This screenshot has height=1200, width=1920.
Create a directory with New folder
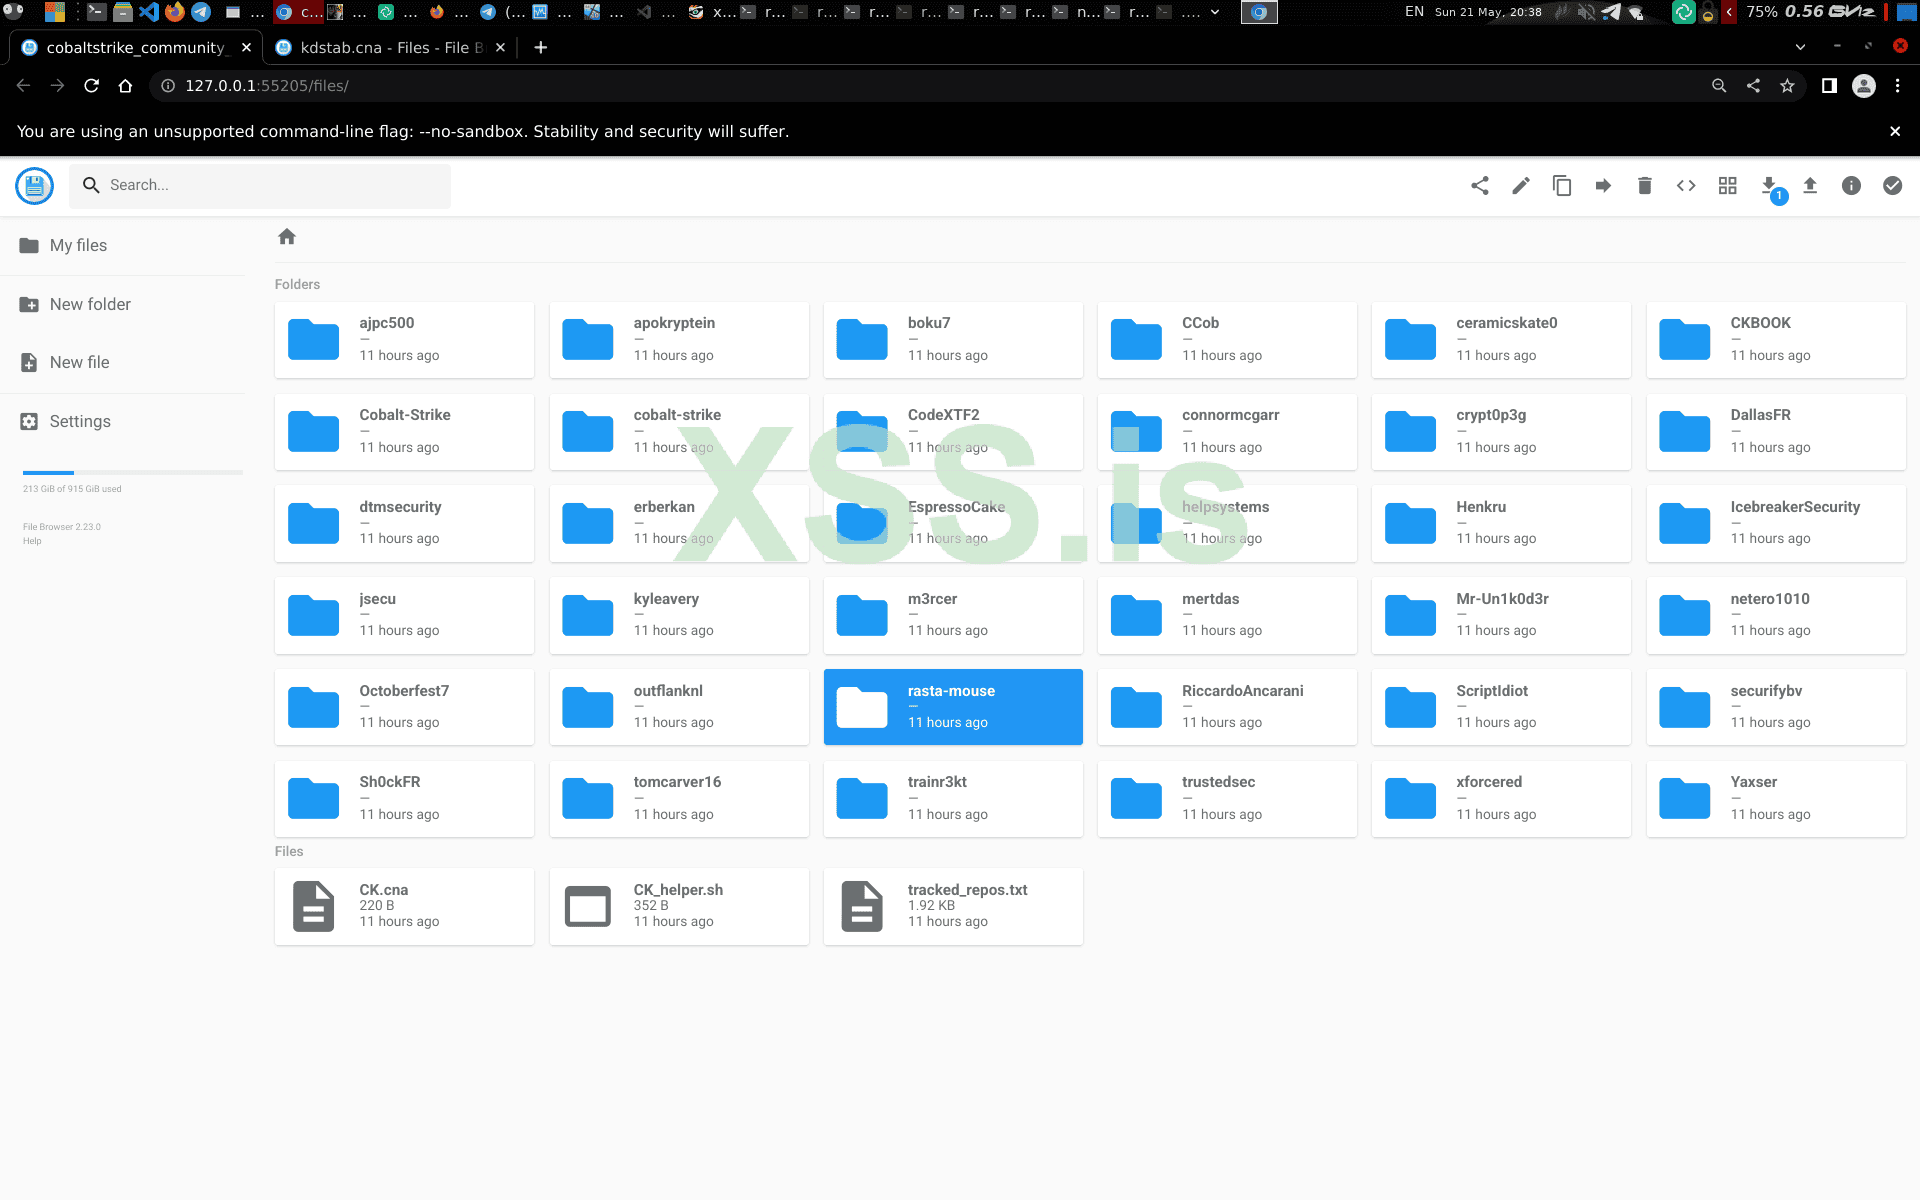(90, 304)
